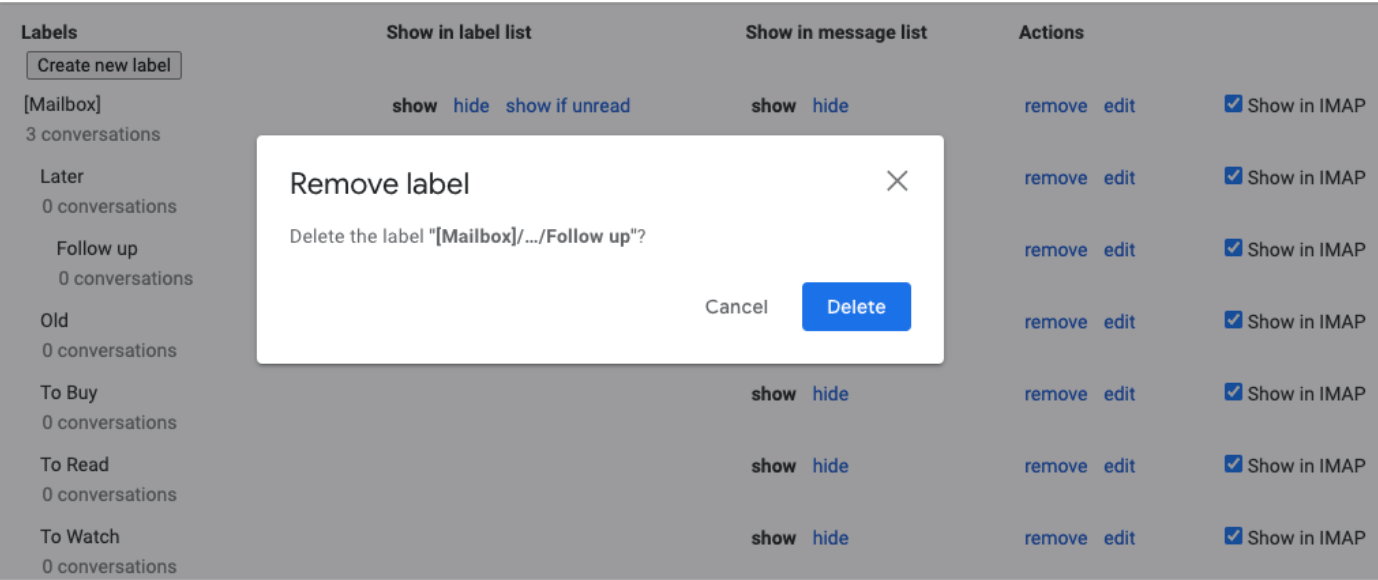The height and width of the screenshot is (580, 1378).
Task: Close the Remove label dialog with X
Action: pos(897,181)
